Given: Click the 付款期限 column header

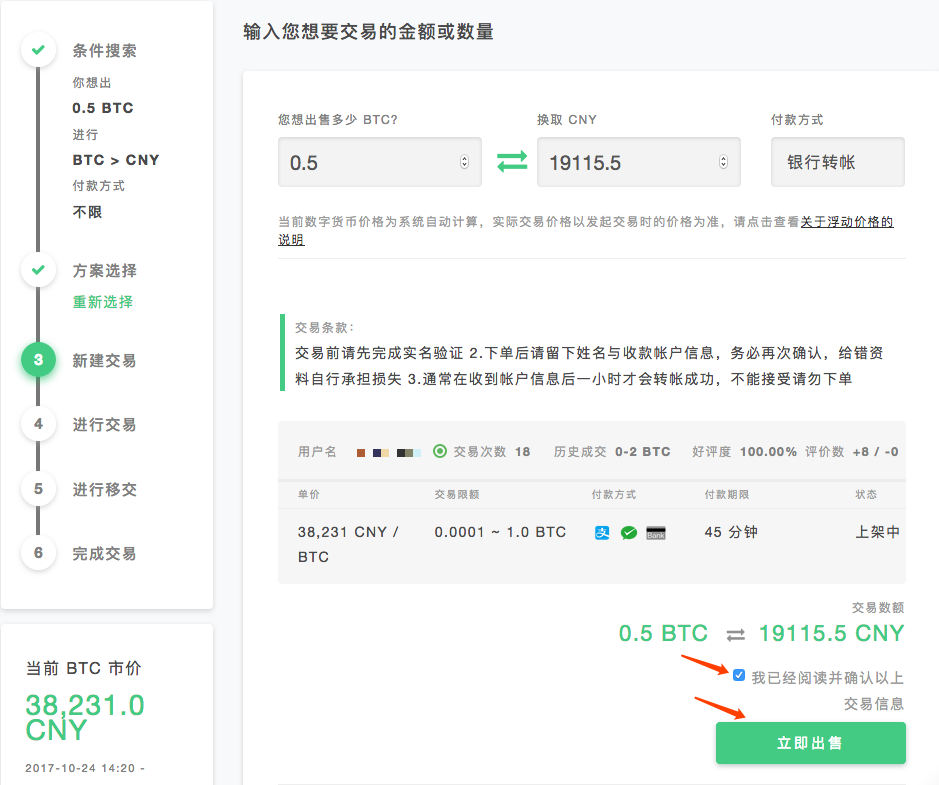Looking at the screenshot, I should tap(727, 494).
